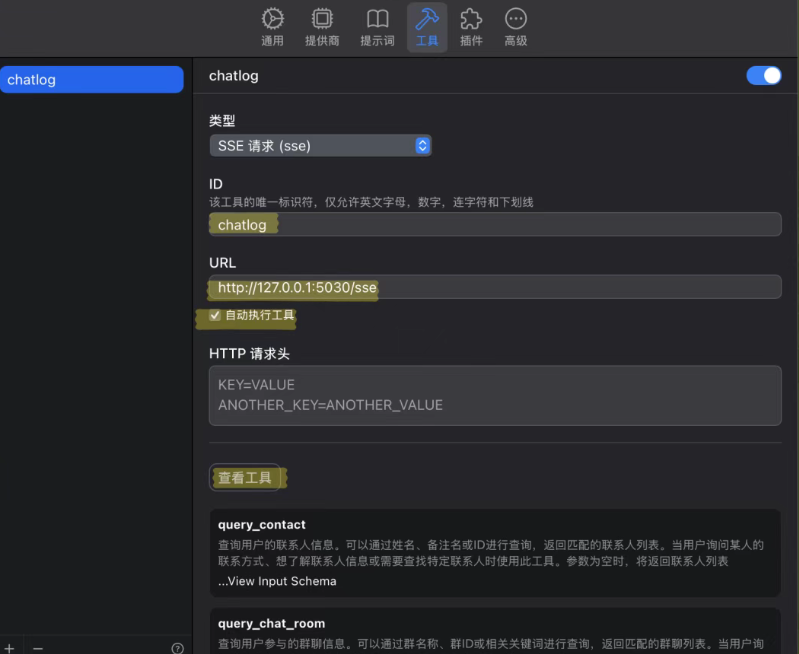Expand View Input Schema for query_contact
This screenshot has width=799, height=654.
click(x=277, y=581)
